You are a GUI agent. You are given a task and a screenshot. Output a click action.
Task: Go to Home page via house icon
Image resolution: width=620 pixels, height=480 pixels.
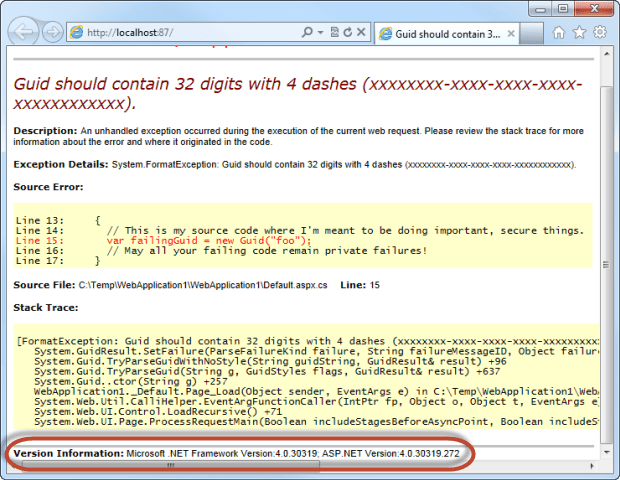point(558,32)
